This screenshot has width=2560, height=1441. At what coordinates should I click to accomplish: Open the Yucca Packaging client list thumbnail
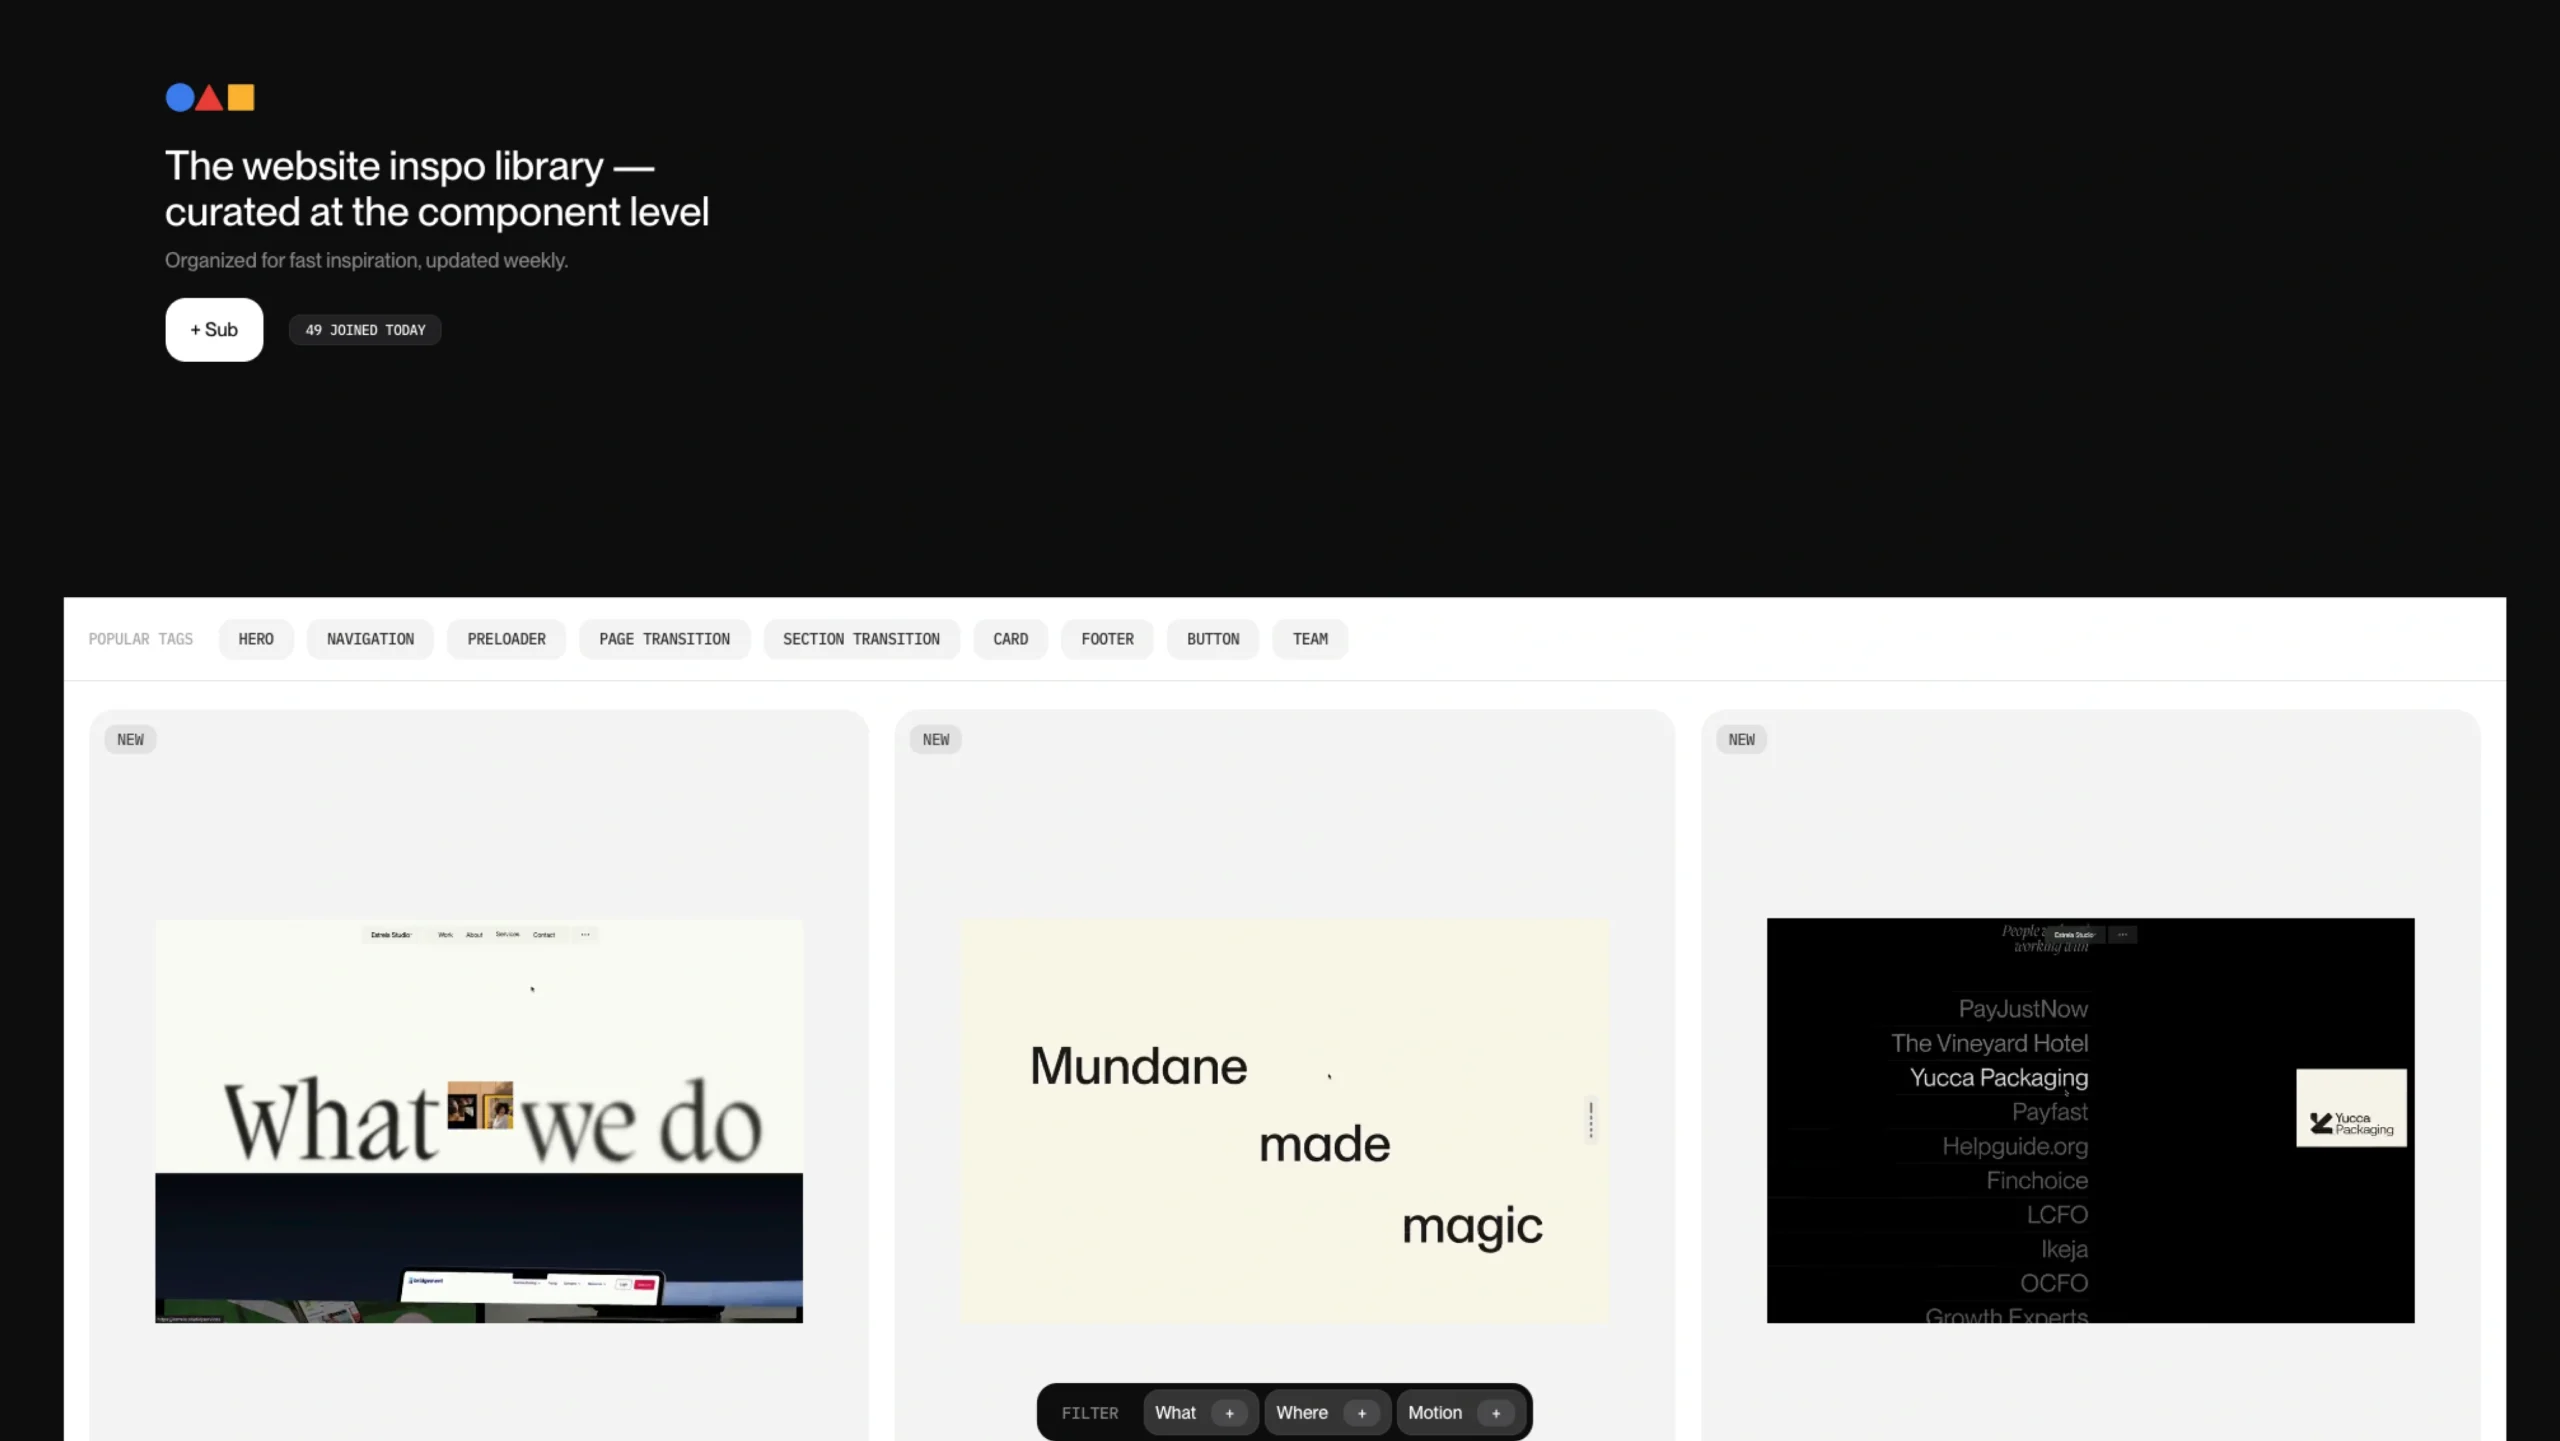pyautogui.click(x=2090, y=1120)
